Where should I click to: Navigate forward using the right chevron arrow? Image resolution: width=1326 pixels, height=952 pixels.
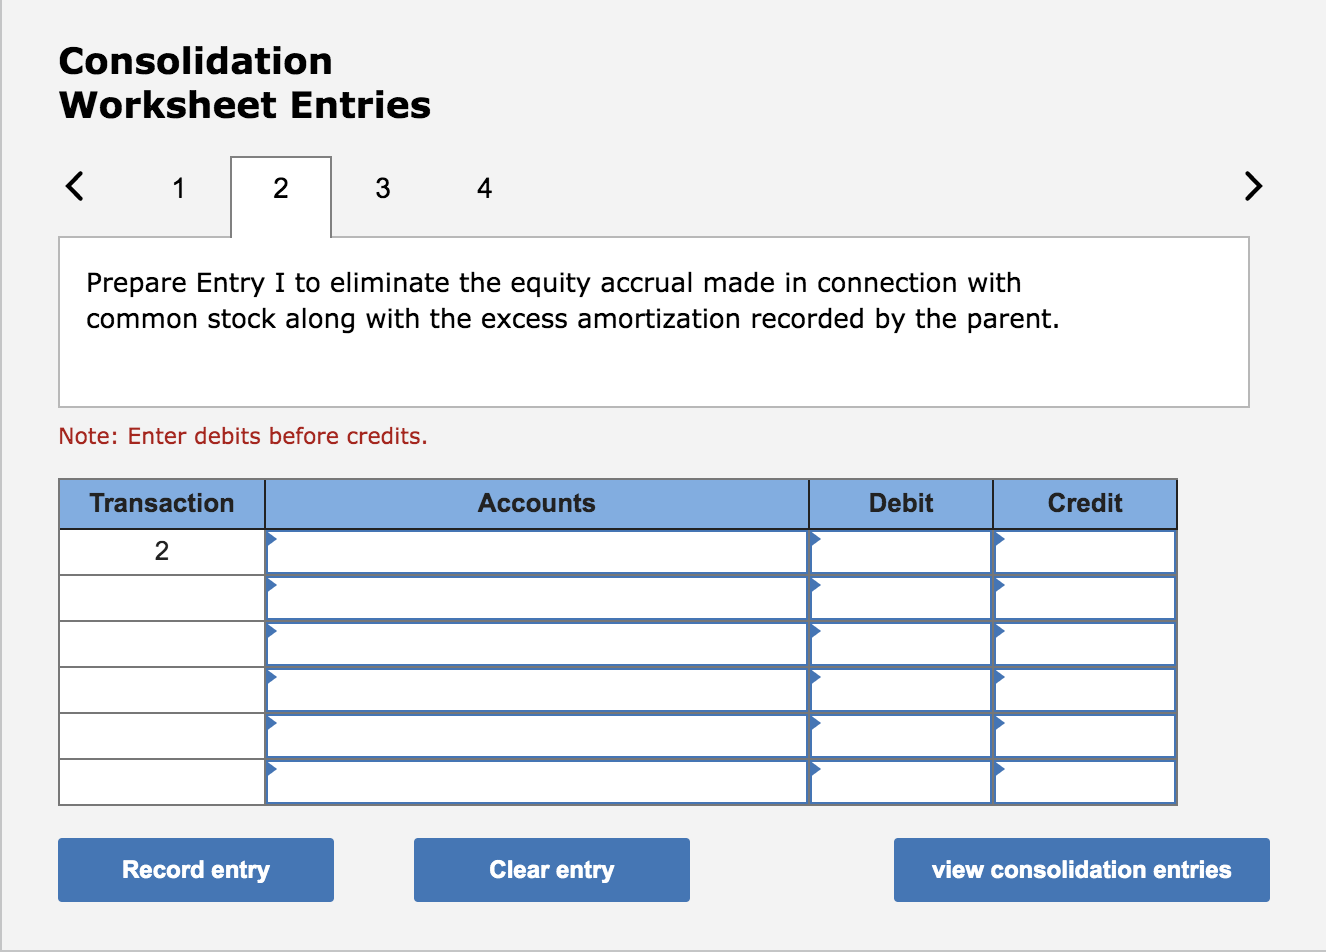(x=1252, y=186)
